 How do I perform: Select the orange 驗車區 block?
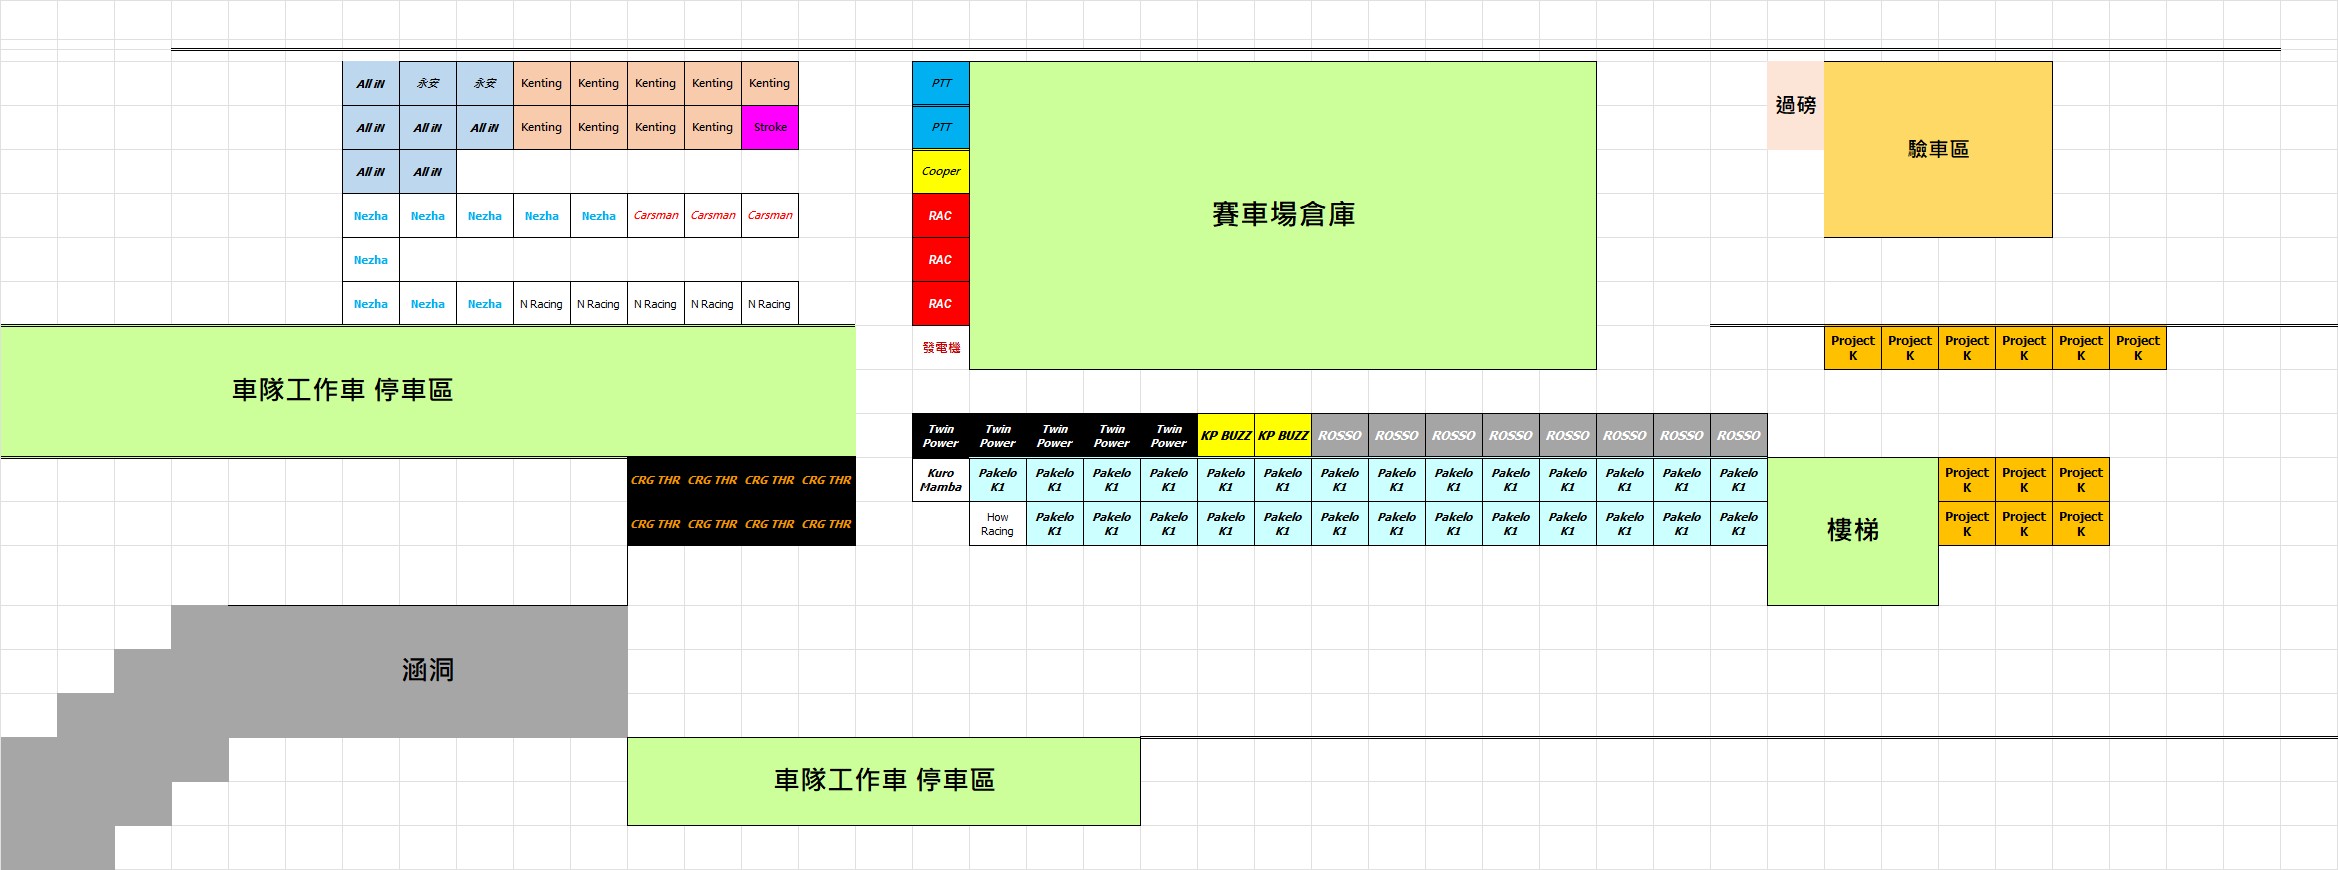(1937, 149)
